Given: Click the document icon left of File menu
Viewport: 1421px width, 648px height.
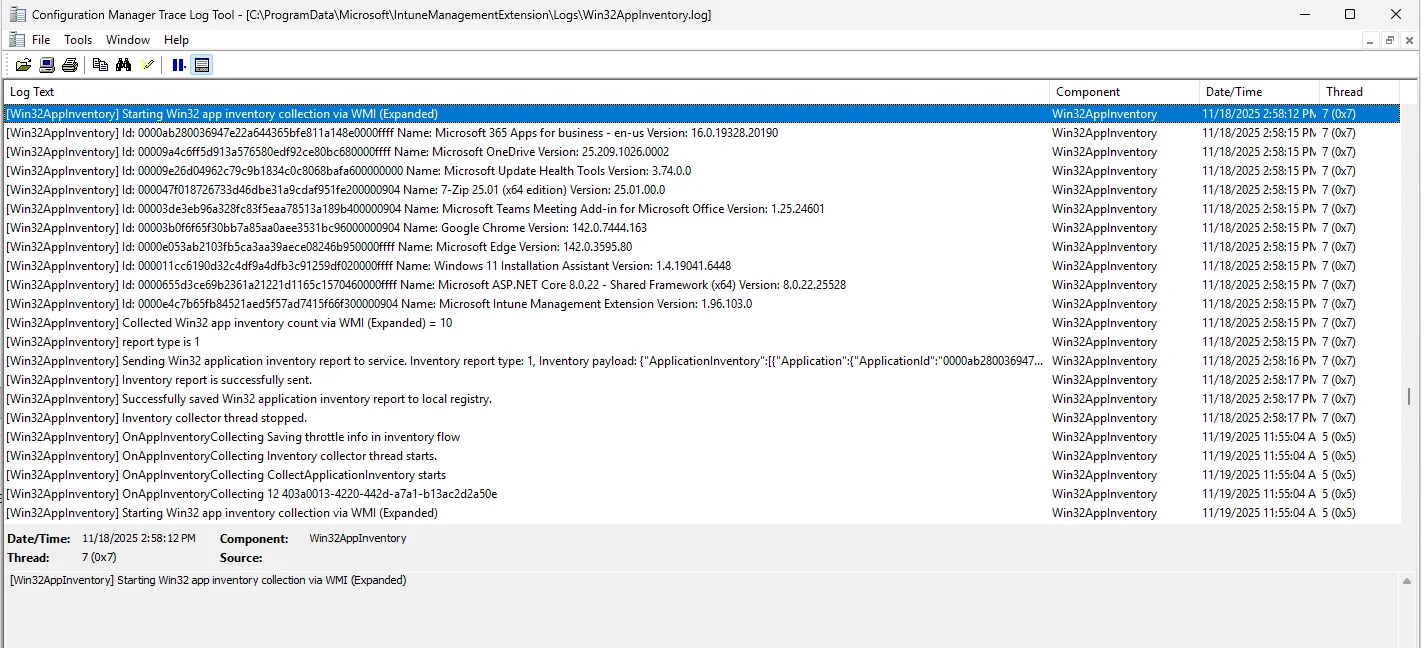Looking at the screenshot, I should [17, 39].
